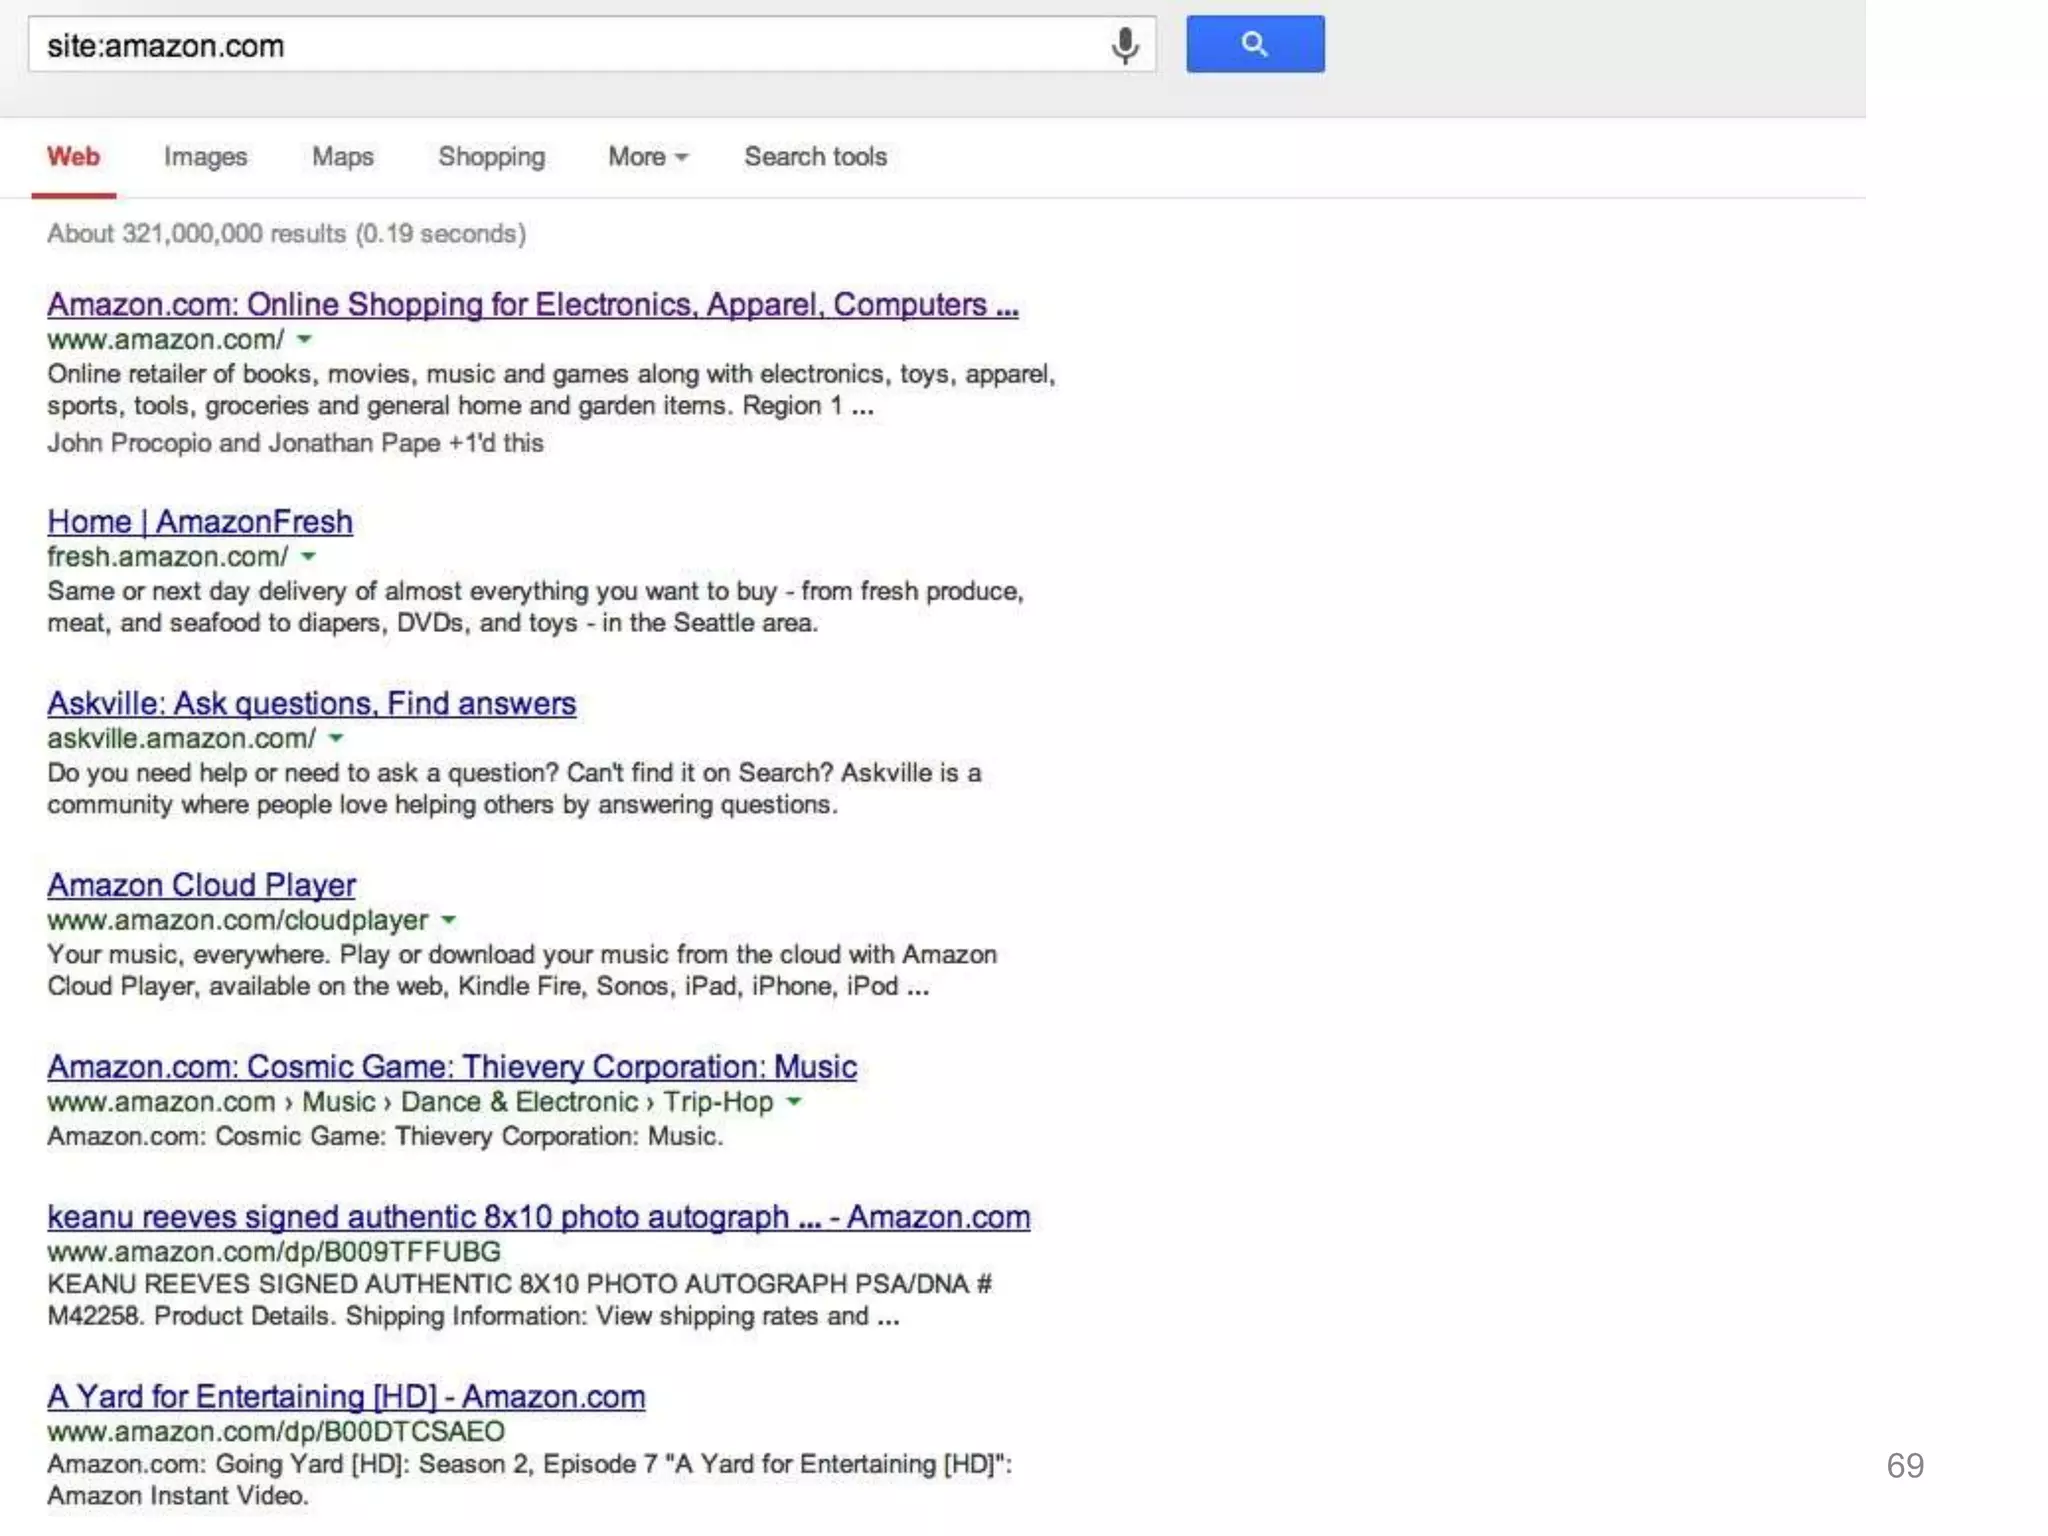Open Amazon.com Online Shopping result link

[x=532, y=305]
